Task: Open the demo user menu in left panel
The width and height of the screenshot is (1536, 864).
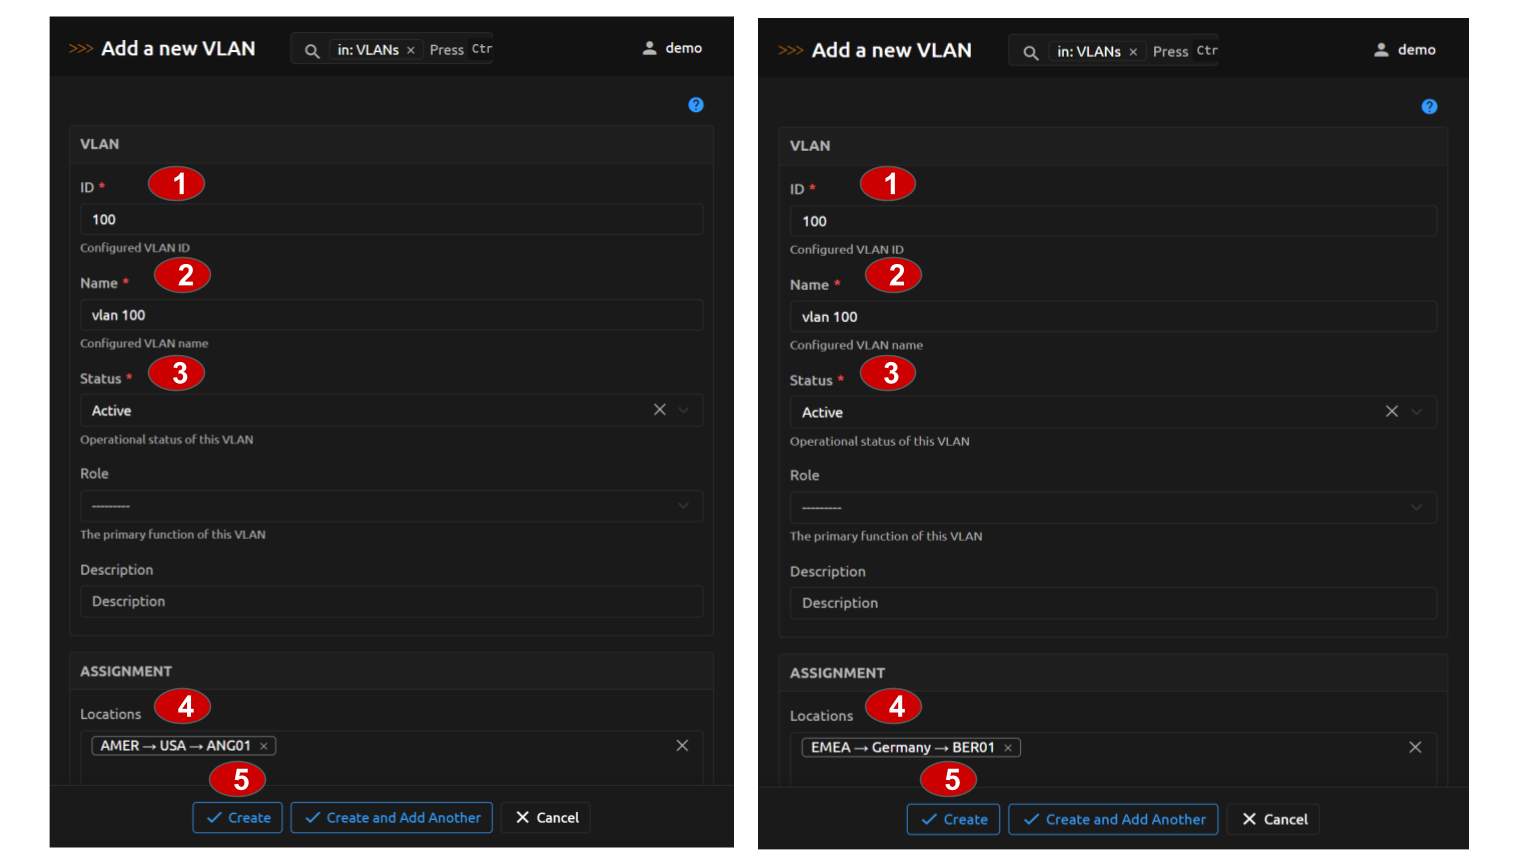Action: 672,48
